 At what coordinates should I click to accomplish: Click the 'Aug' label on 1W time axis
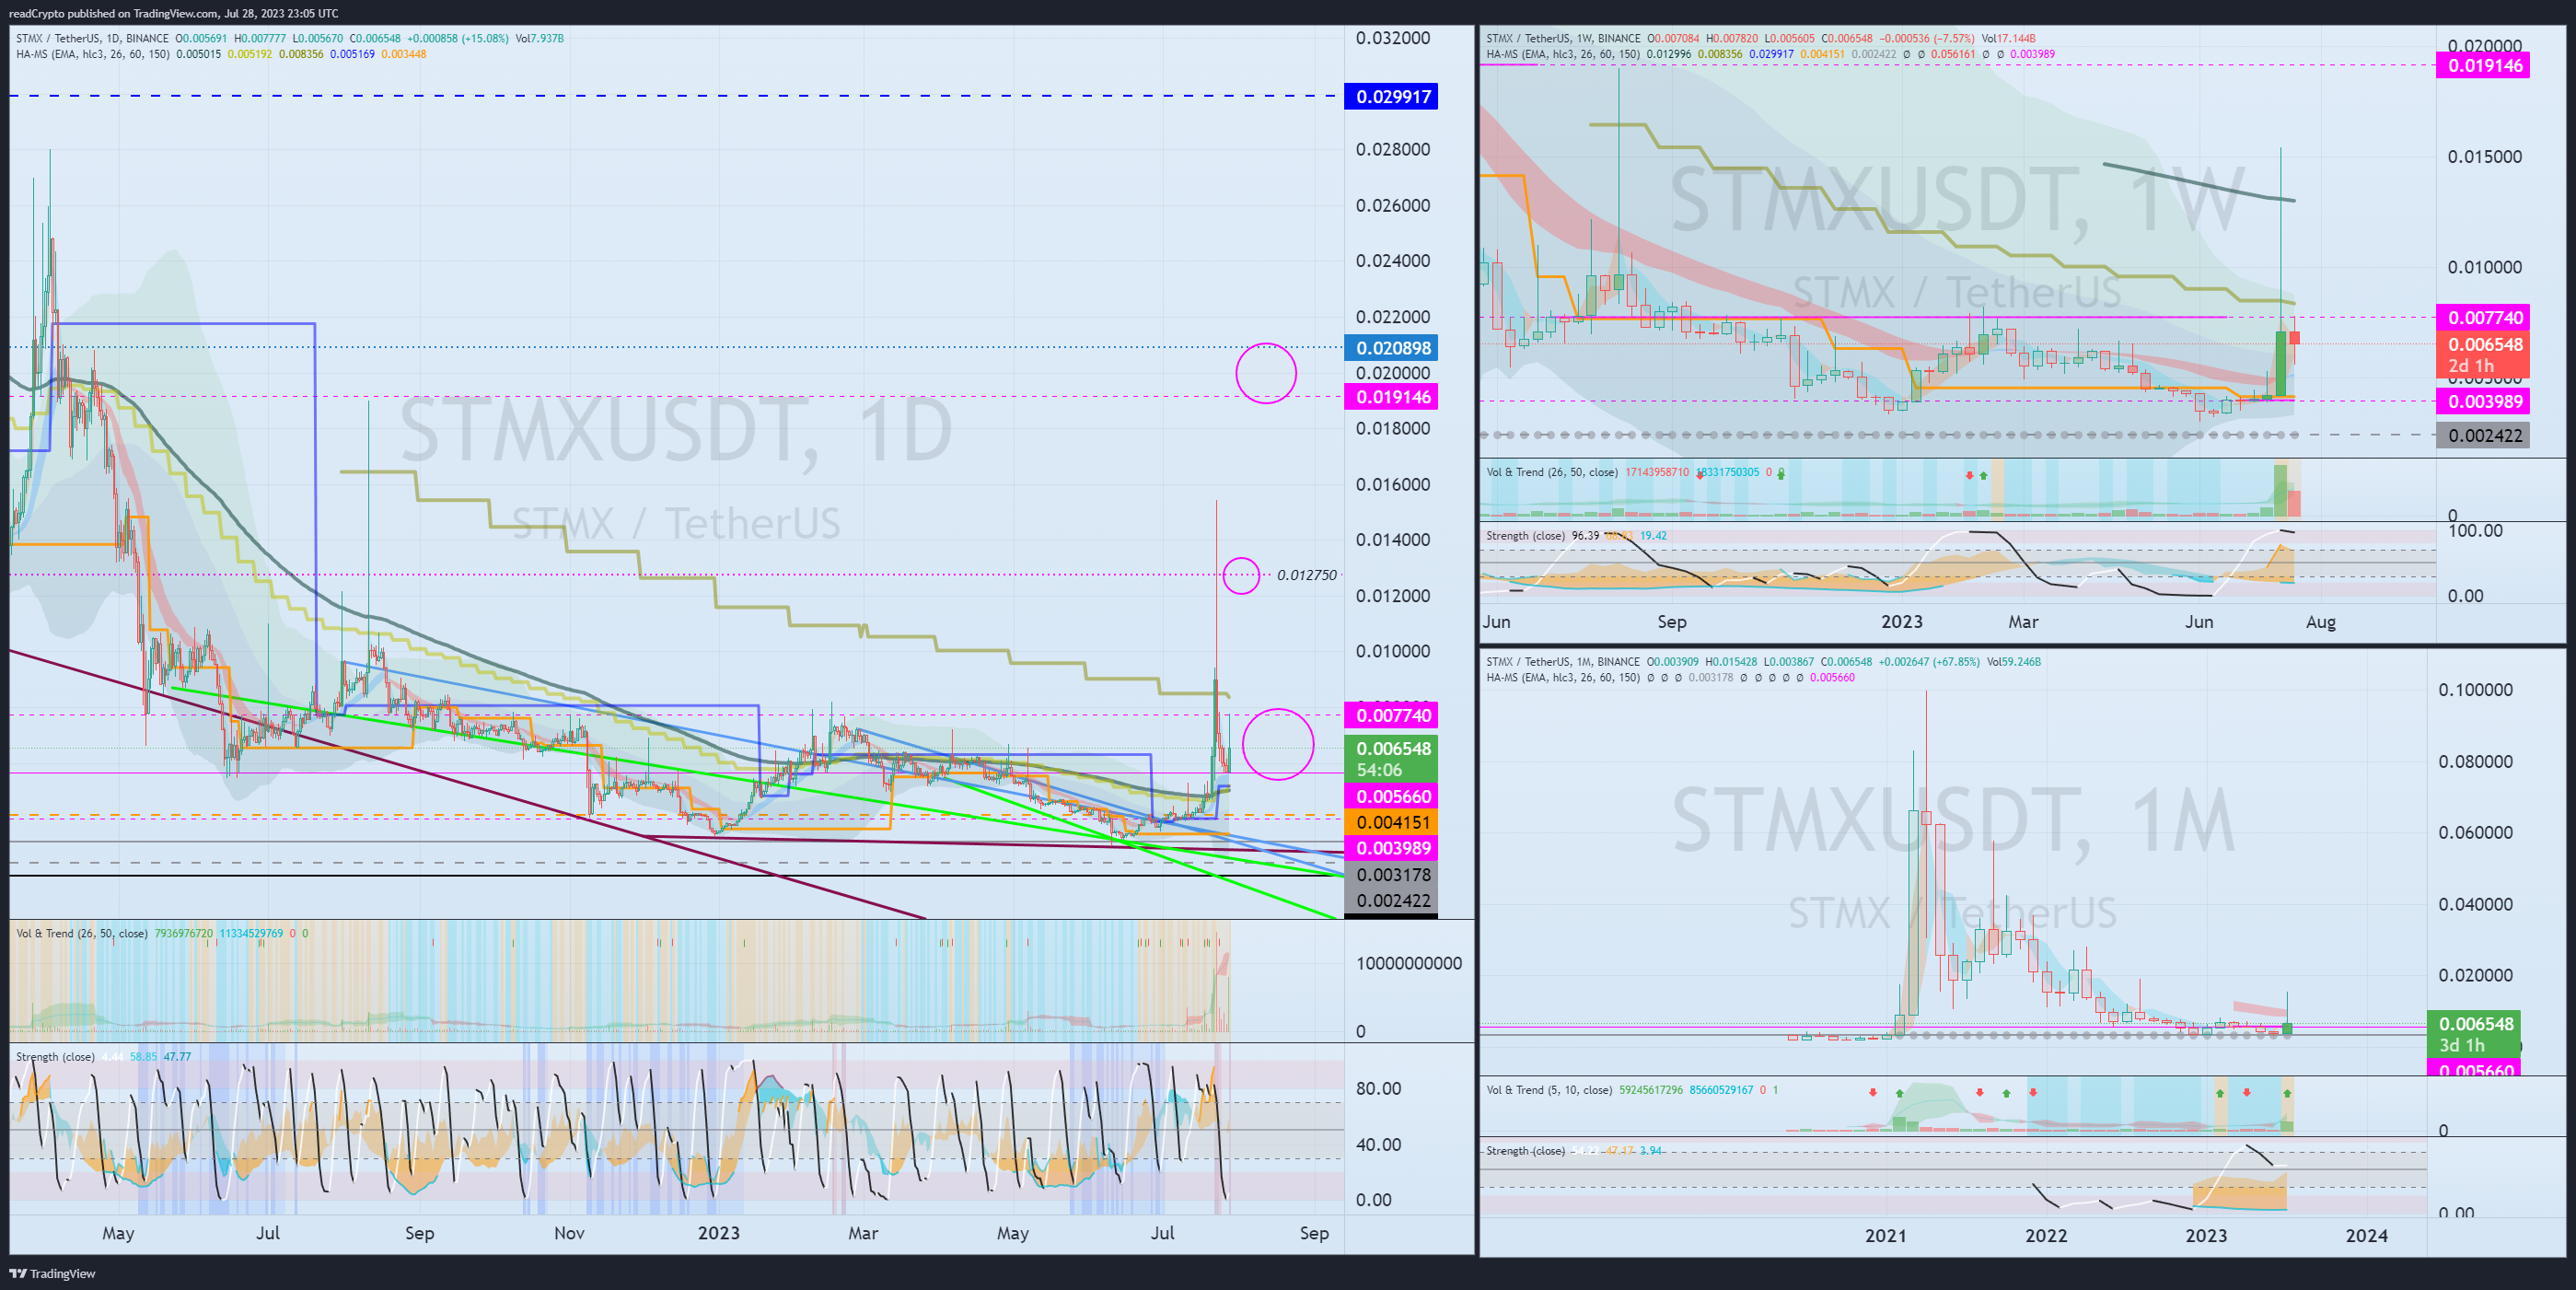click(x=2321, y=622)
